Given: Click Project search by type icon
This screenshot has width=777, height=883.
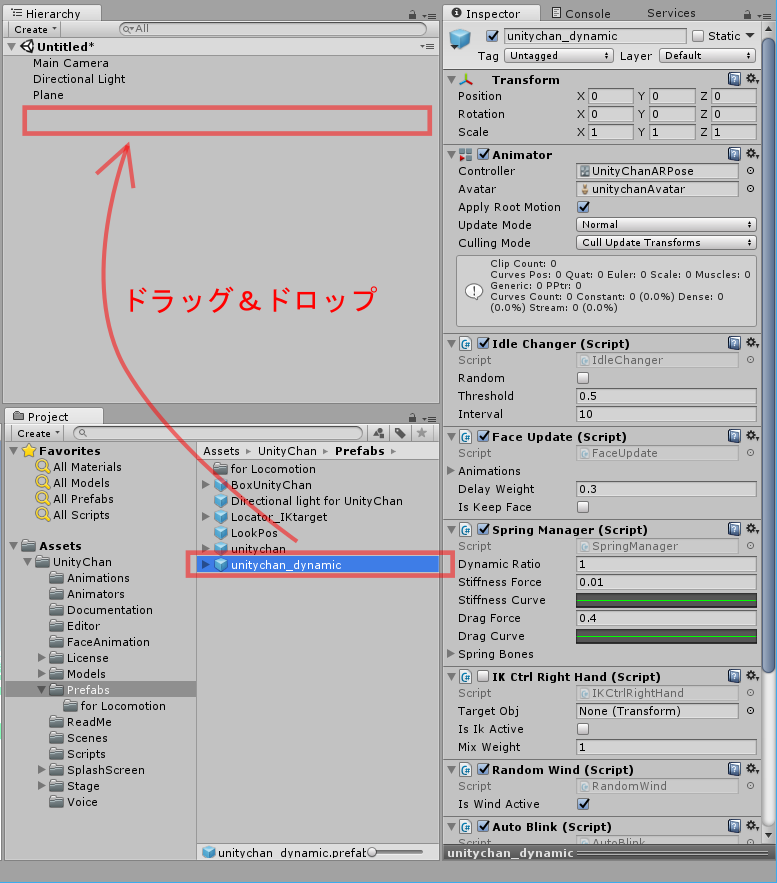Looking at the screenshot, I should pyautogui.click(x=378, y=433).
